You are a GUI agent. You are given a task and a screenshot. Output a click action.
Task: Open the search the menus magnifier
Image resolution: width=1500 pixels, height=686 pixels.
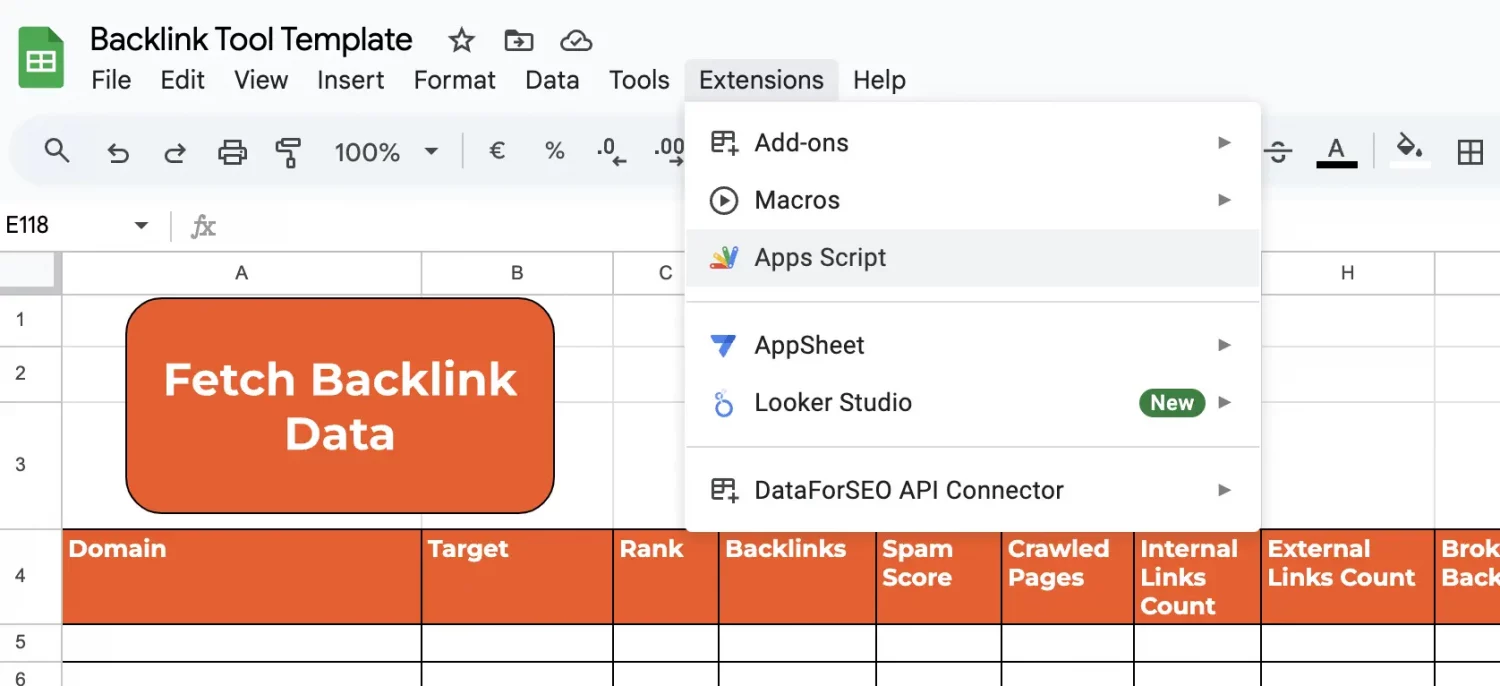click(x=57, y=151)
